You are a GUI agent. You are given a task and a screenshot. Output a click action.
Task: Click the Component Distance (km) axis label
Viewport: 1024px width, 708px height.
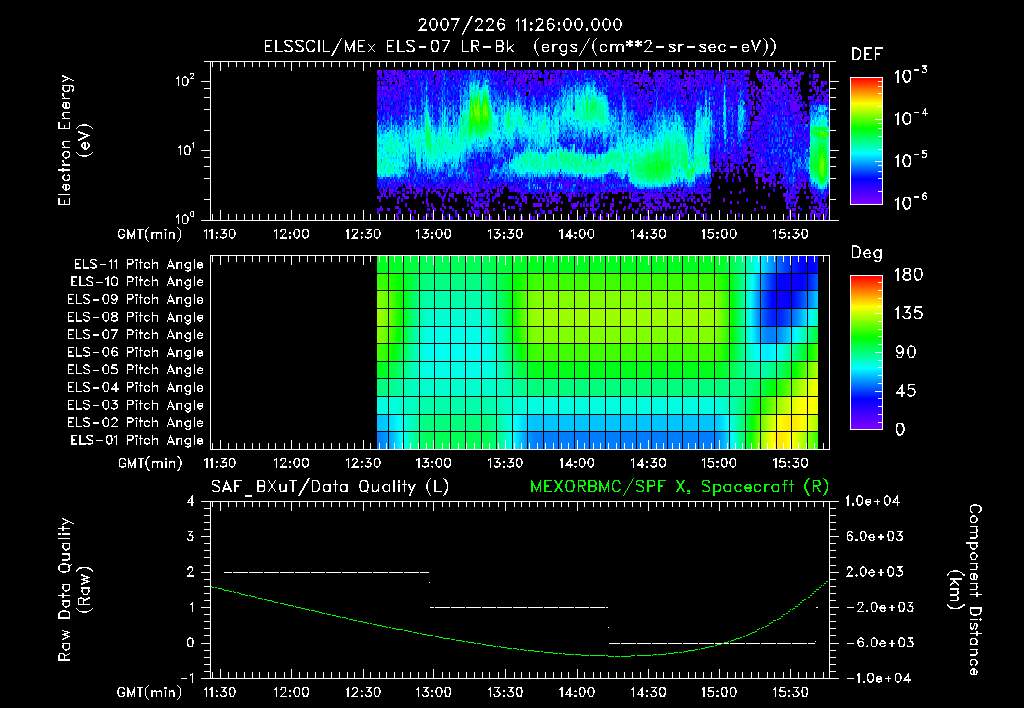click(965, 590)
